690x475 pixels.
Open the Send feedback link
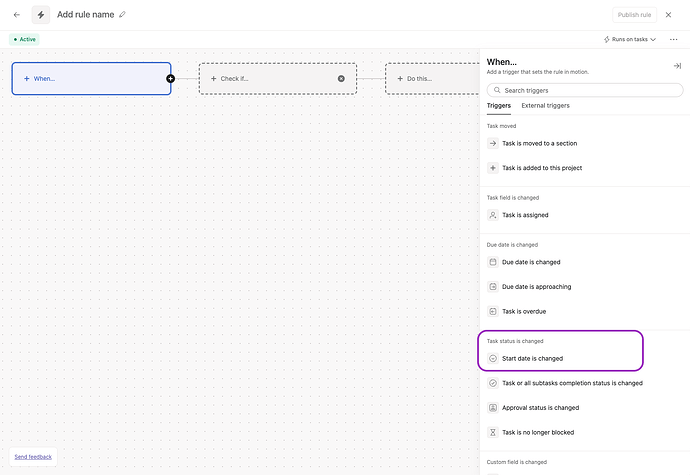point(33,457)
